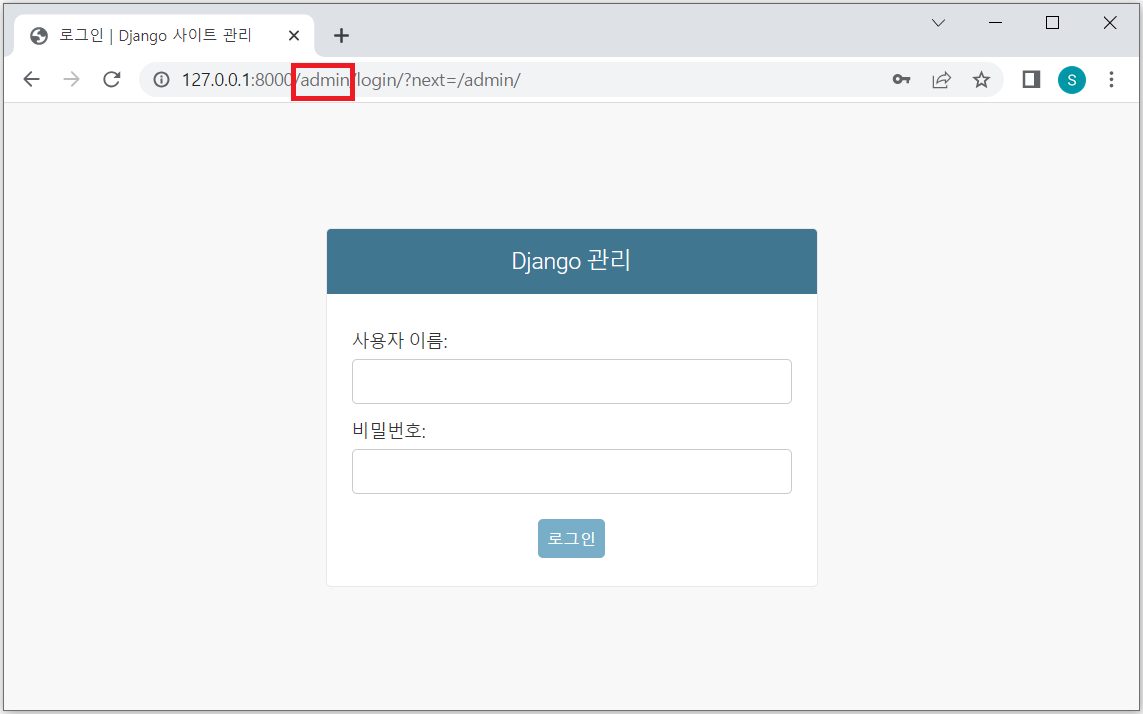The image size is (1143, 714).
Task: Reload the Django login page
Action: 112,79
